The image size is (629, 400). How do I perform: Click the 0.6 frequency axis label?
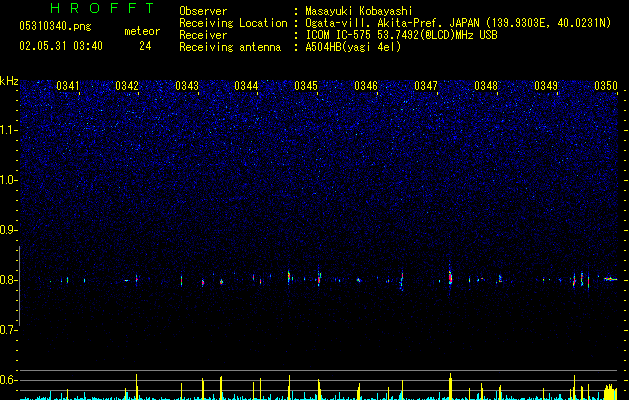(x=8, y=380)
